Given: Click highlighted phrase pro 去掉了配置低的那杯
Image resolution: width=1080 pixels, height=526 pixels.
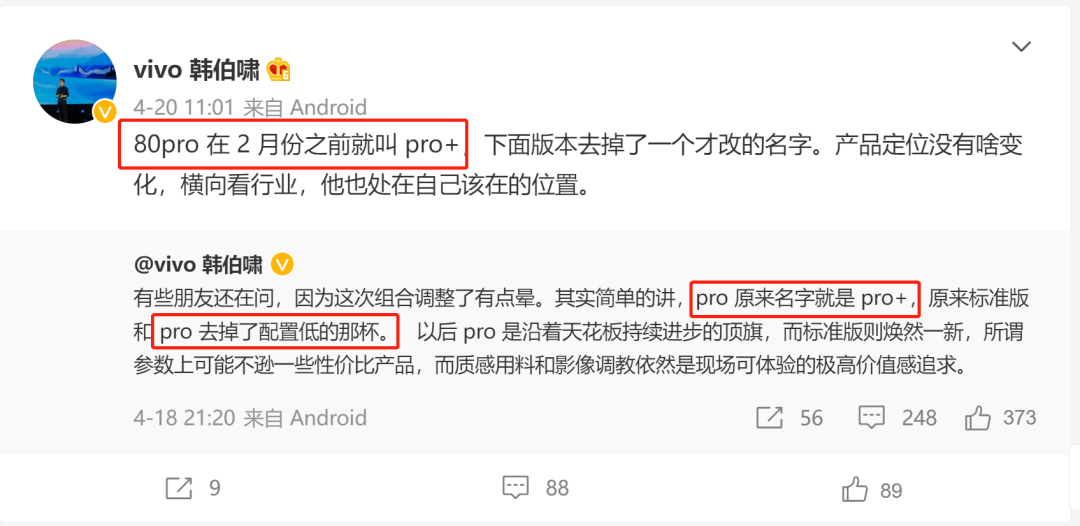Looking at the screenshot, I should pos(276,332).
